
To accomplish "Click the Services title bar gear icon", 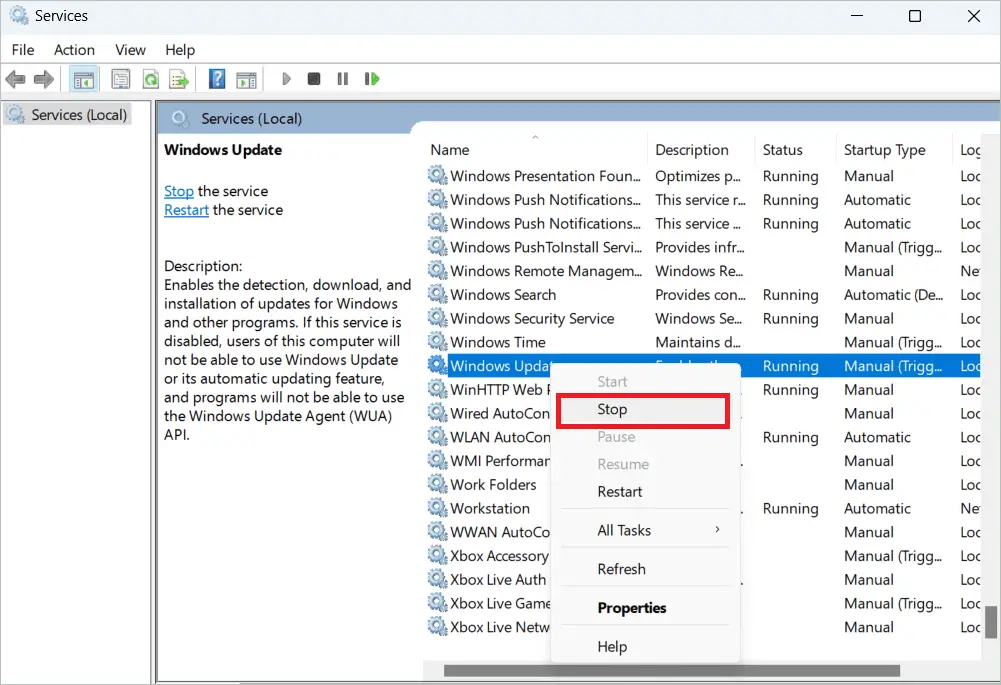I will tap(19, 15).
